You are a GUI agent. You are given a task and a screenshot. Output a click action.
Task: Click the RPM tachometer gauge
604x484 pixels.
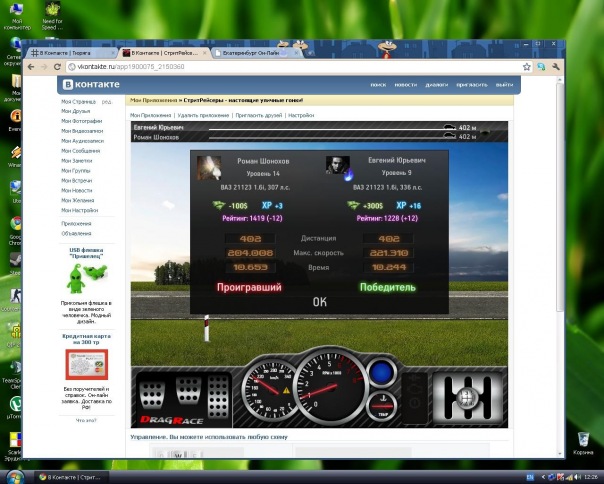pos(331,385)
